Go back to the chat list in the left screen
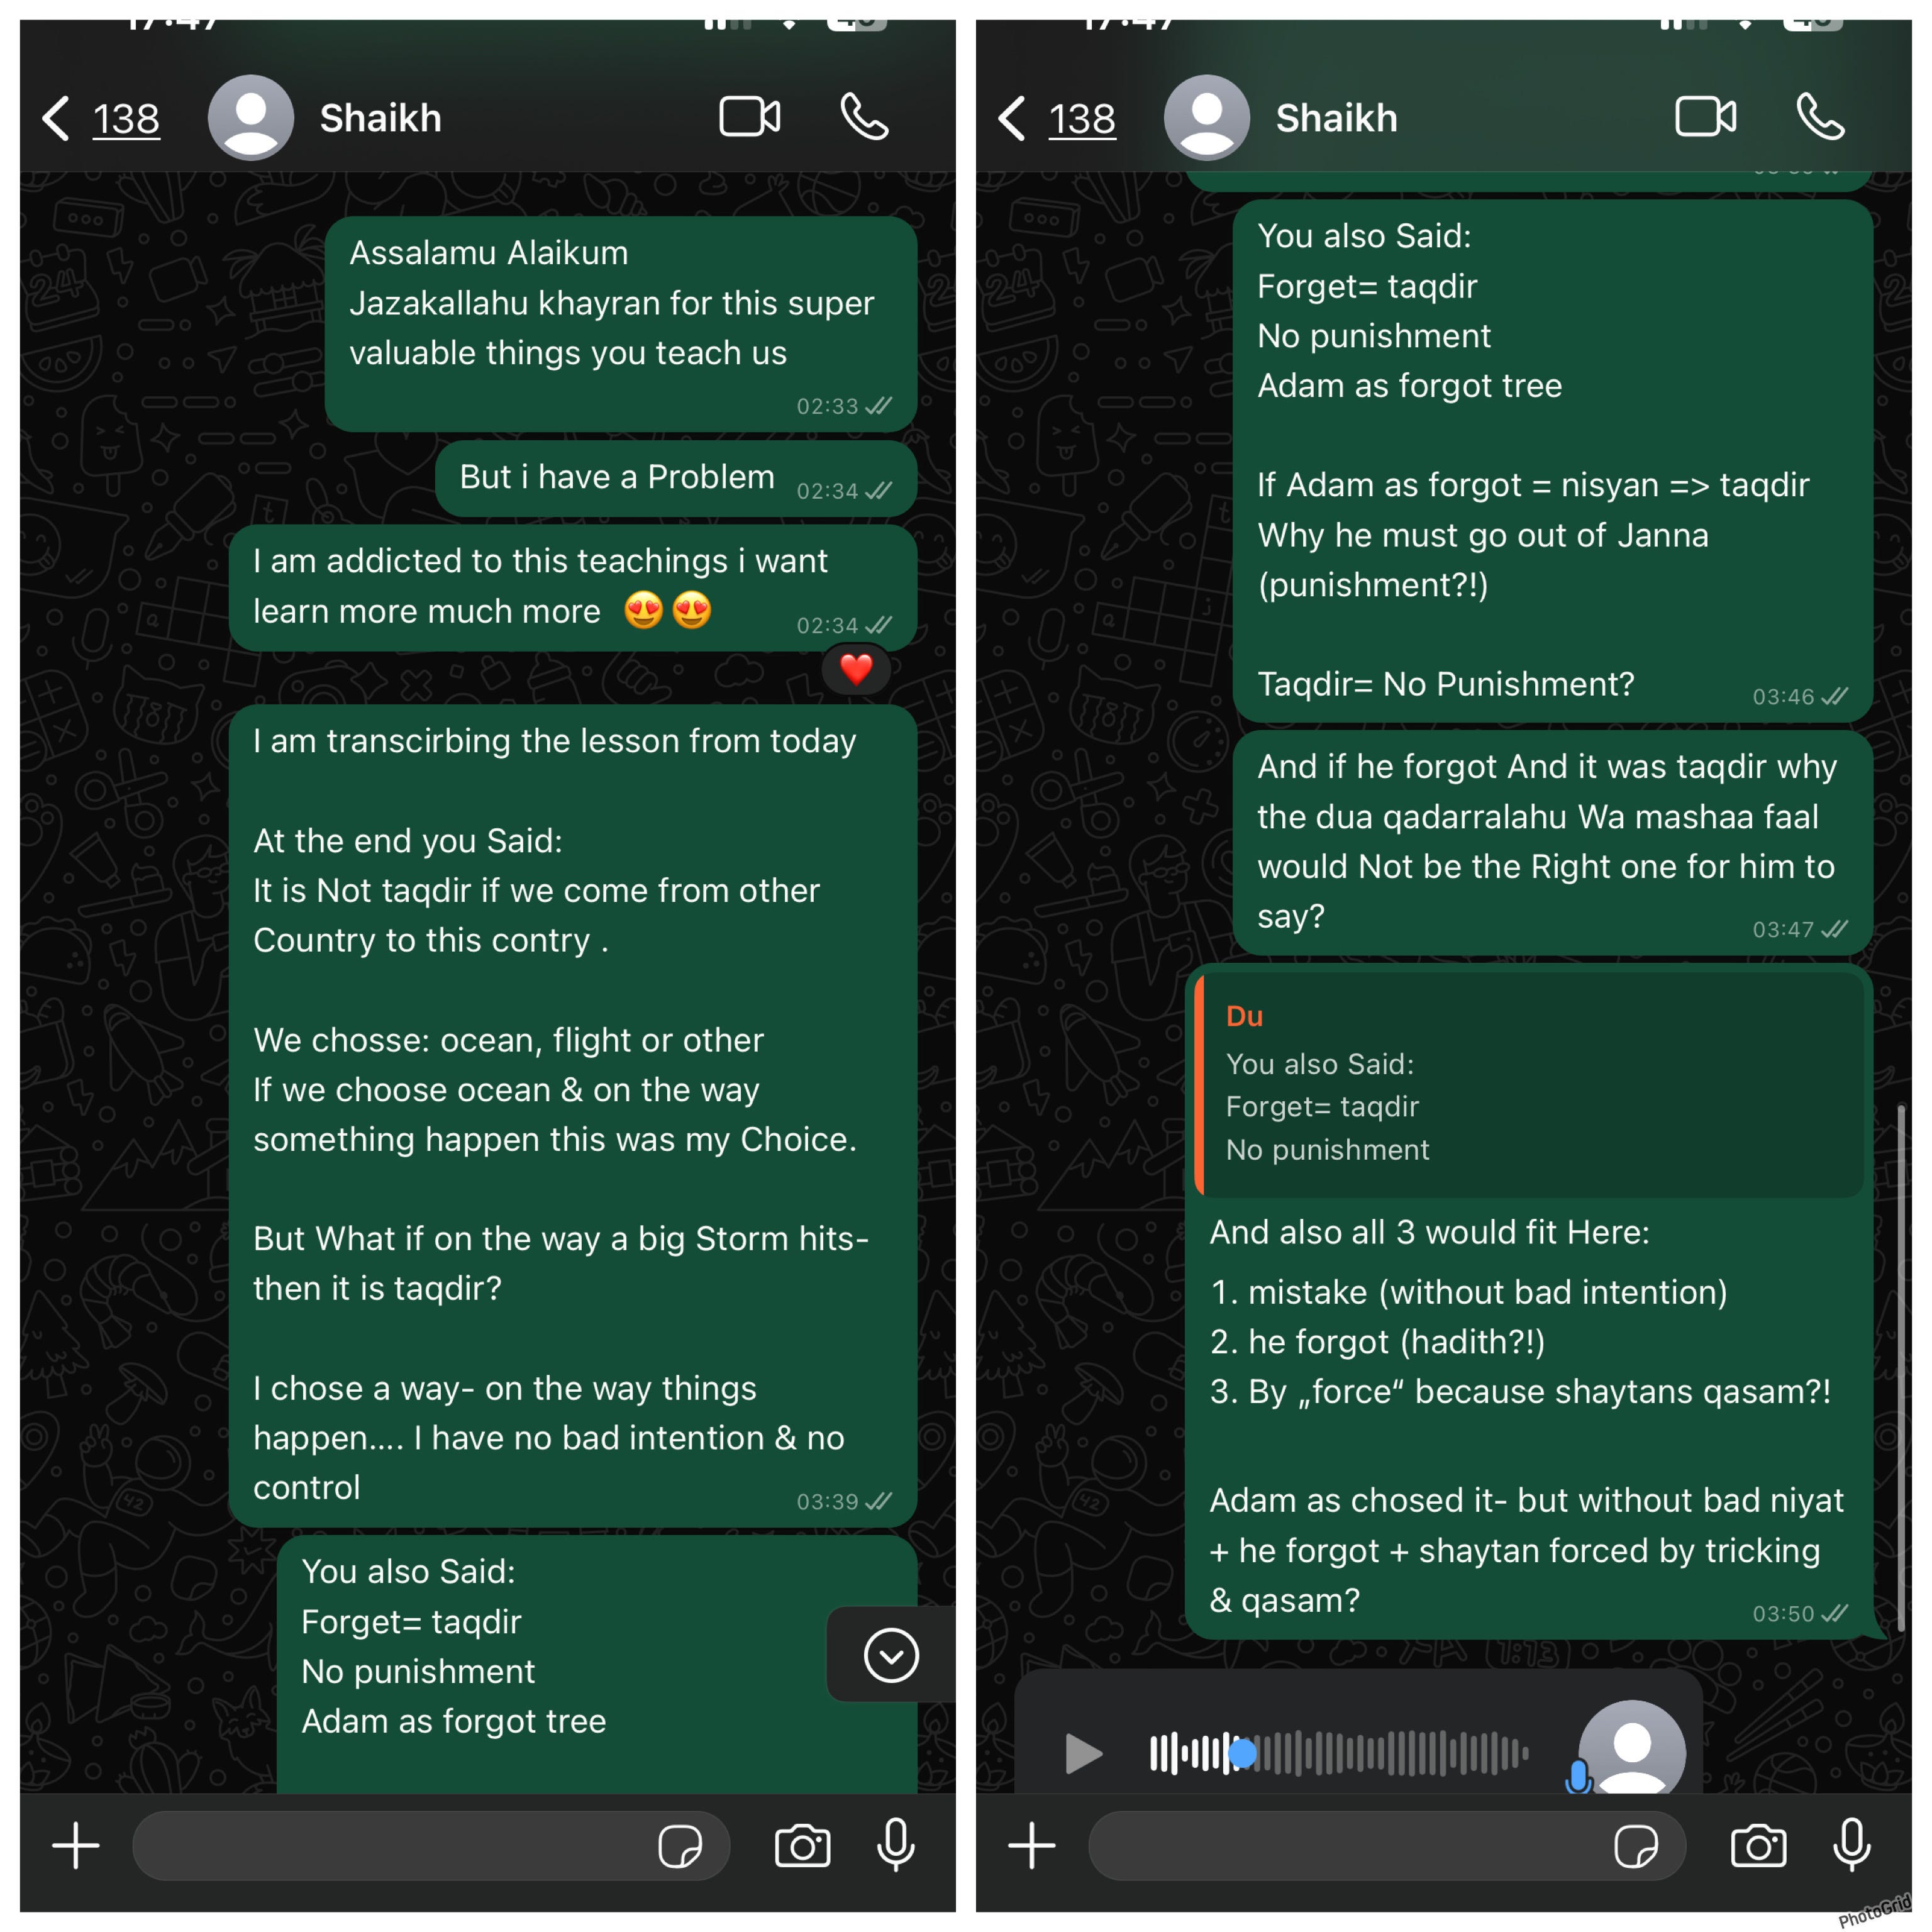Screen dimensions: 1932x1932 100,118
